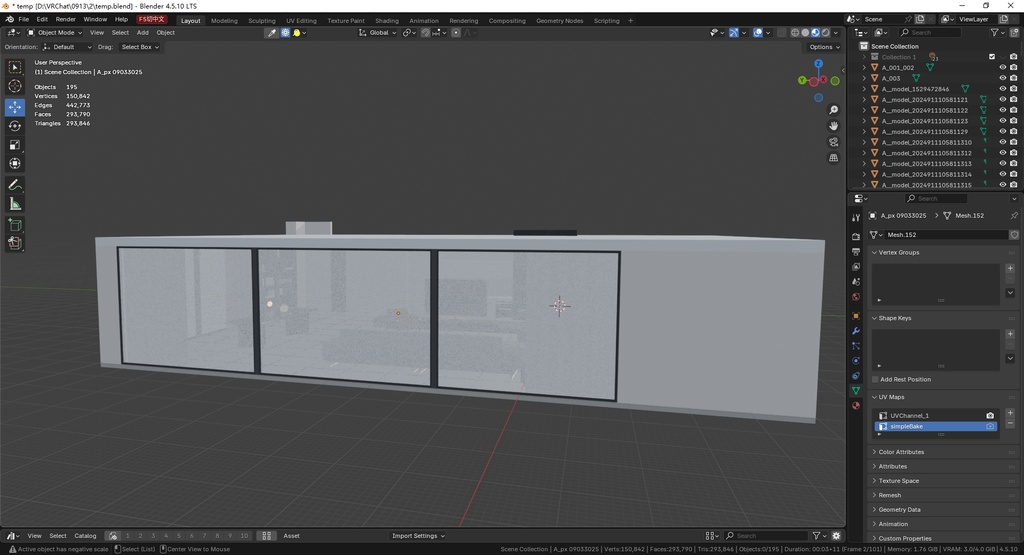Toggle the viewport gizmo display button
This screenshot has height=555, width=1024.
pyautogui.click(x=734, y=33)
